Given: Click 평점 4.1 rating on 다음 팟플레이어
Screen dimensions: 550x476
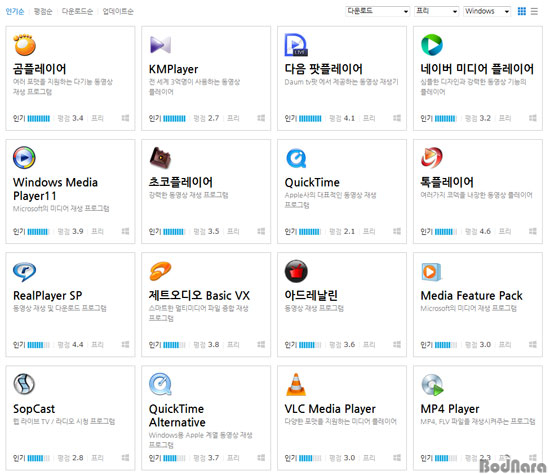Looking at the screenshot, I should (x=342, y=118).
